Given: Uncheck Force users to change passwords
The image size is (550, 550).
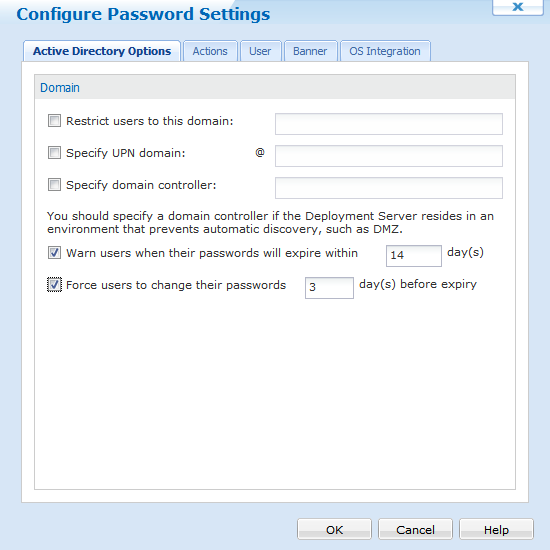Looking at the screenshot, I should coord(54,284).
